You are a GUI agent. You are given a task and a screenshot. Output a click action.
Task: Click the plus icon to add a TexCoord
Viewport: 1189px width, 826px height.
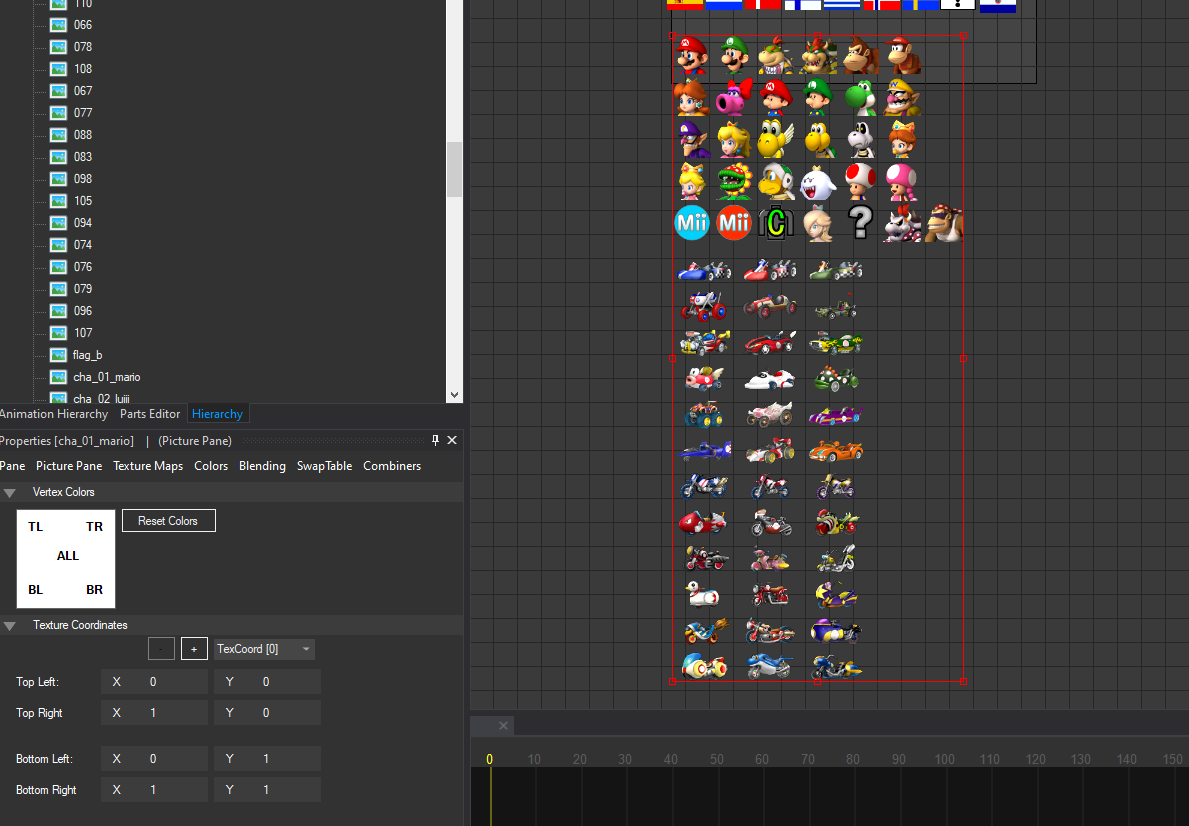[193, 648]
